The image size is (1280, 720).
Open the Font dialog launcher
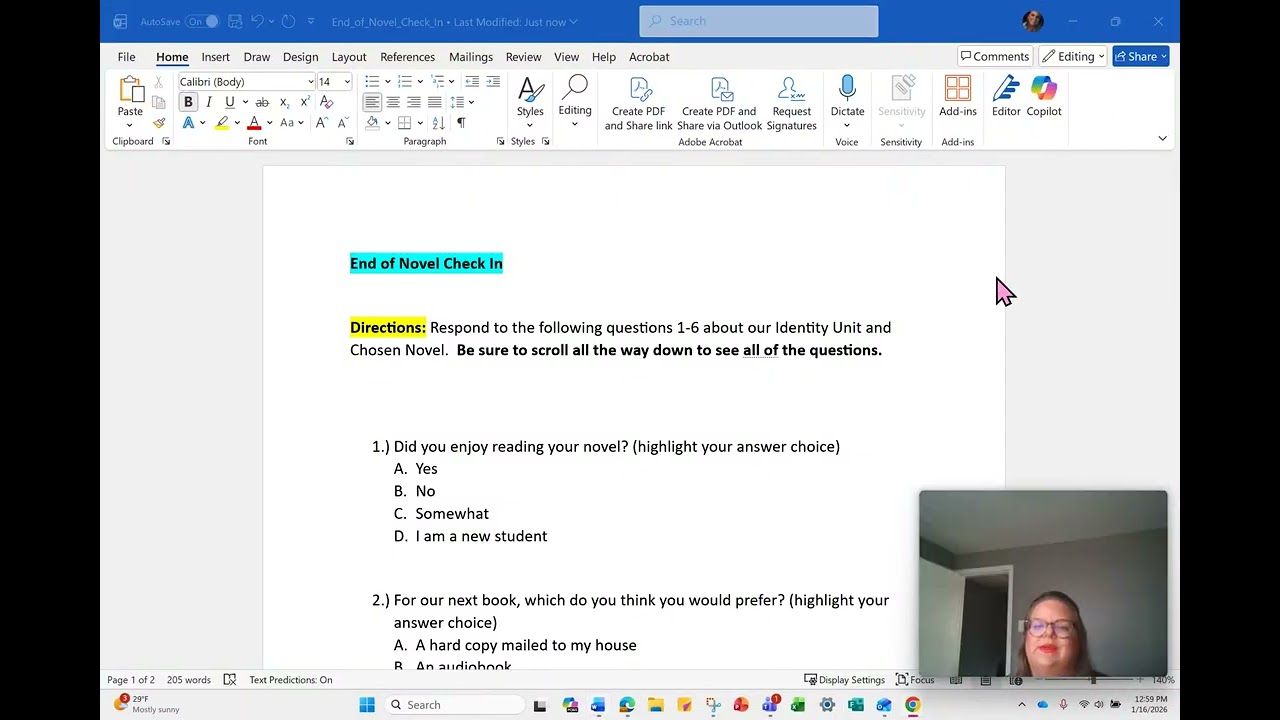pos(350,142)
